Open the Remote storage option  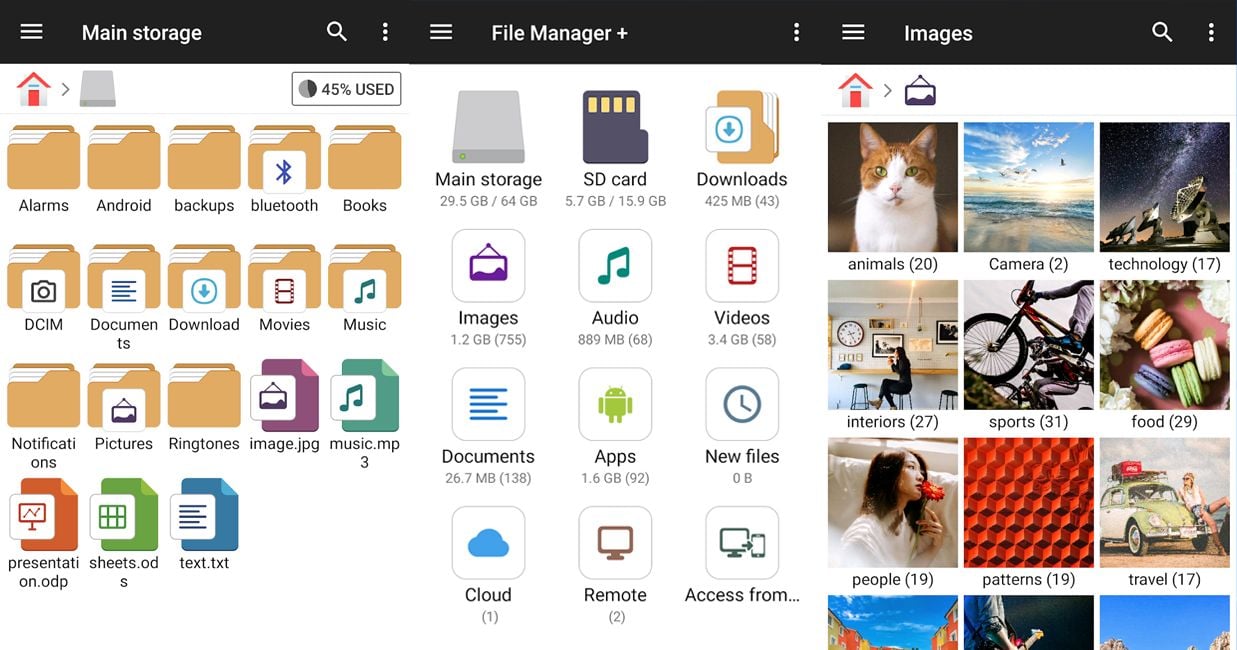(x=615, y=565)
